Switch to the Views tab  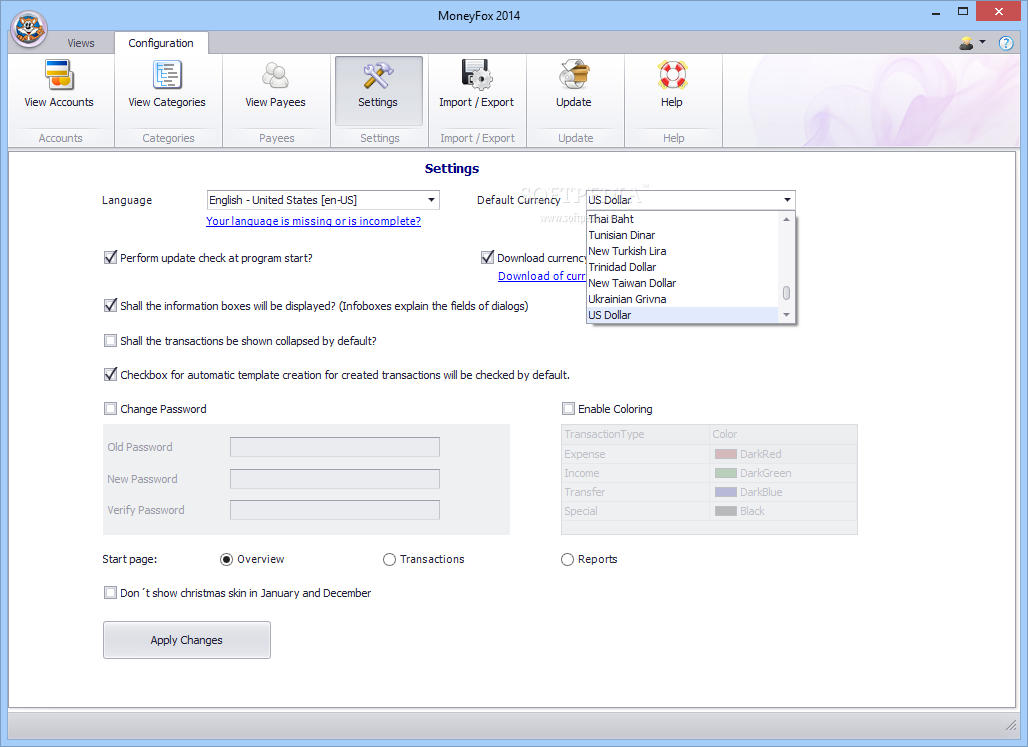pyautogui.click(x=81, y=43)
